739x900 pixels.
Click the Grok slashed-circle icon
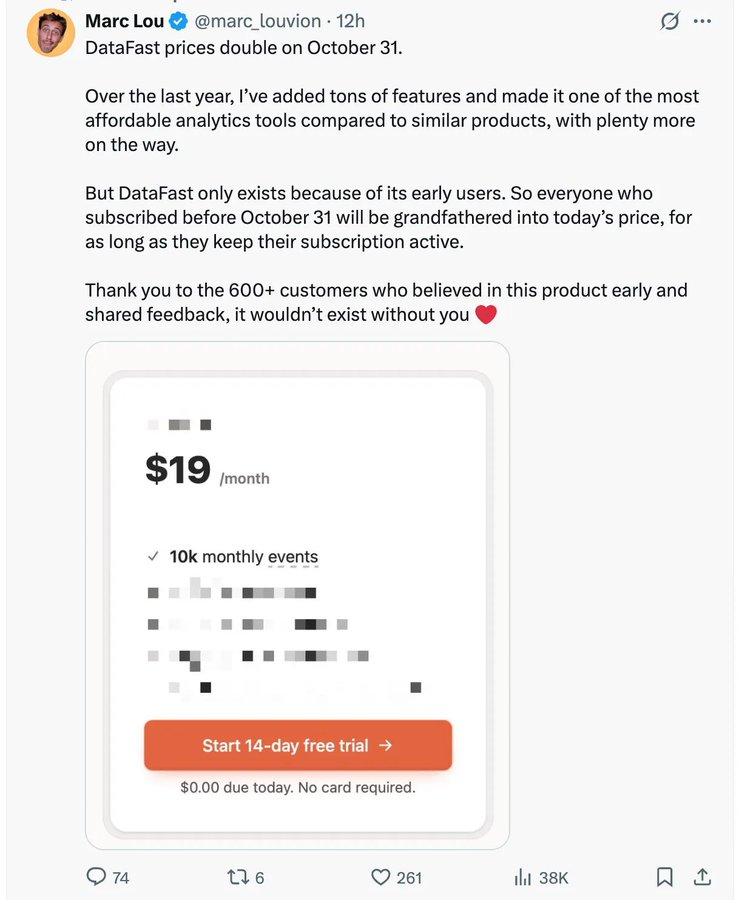(670, 21)
